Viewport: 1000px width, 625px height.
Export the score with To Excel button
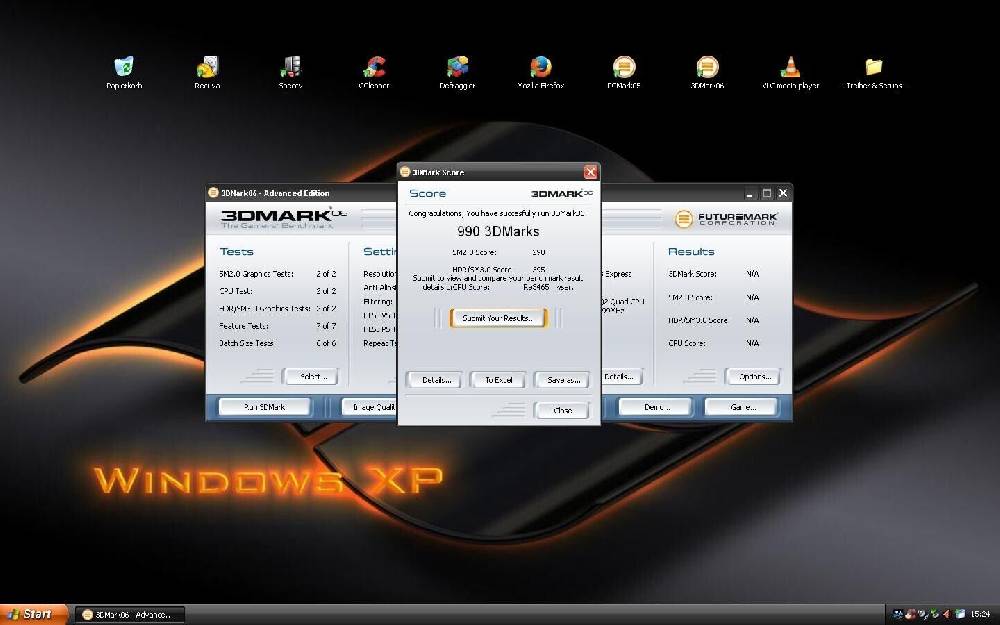(498, 380)
